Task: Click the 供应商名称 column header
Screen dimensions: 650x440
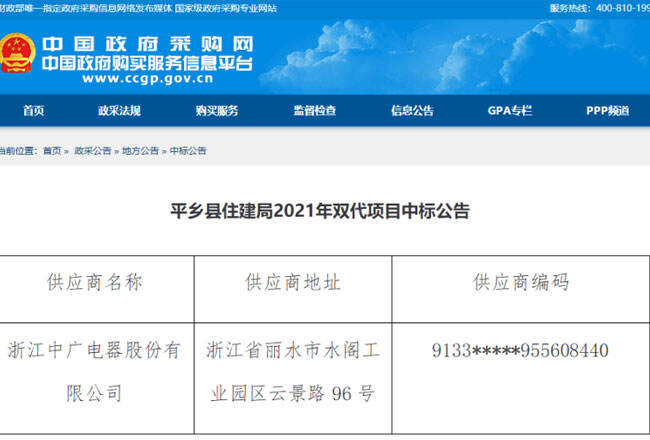Action: coord(95,283)
